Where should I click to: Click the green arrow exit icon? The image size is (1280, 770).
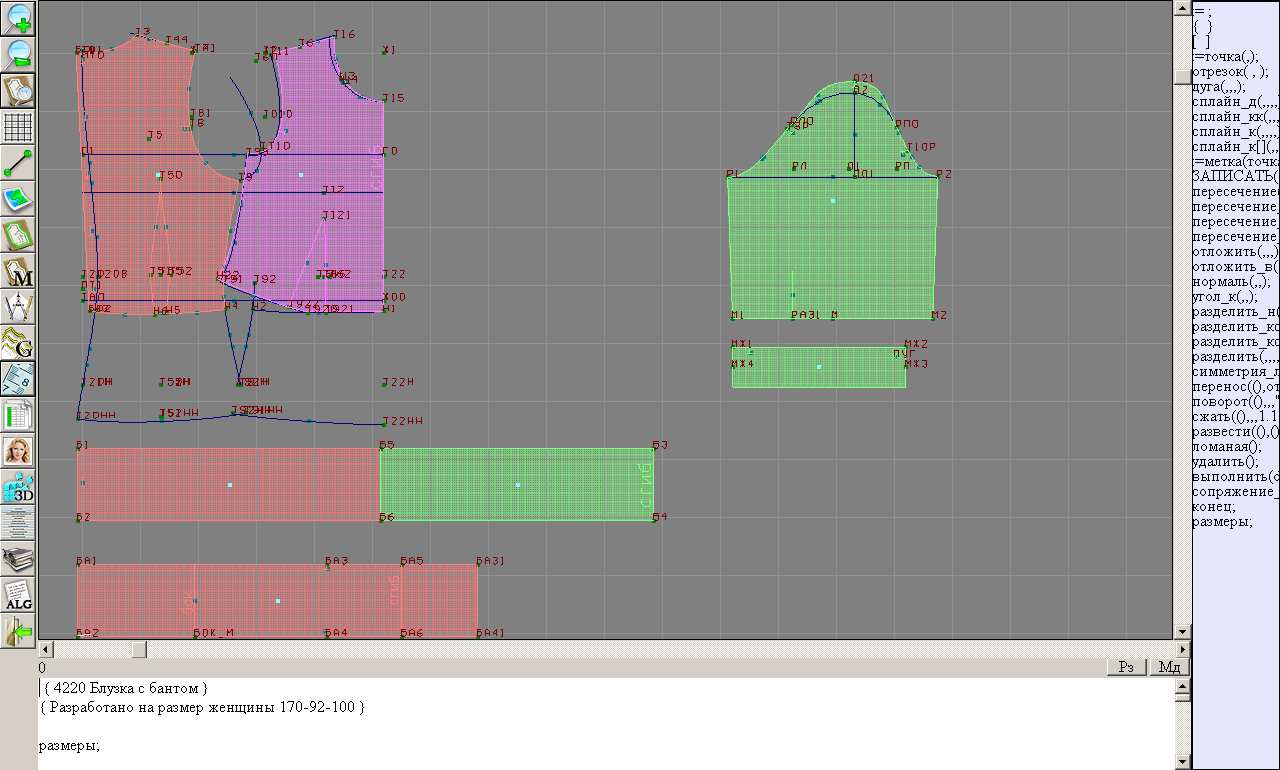tap(18, 631)
